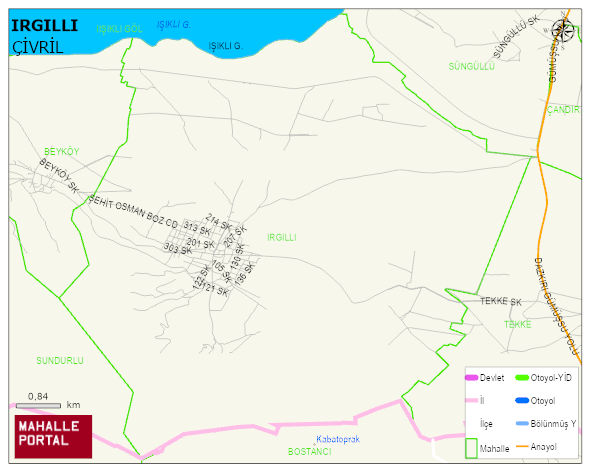Click the dark blue Otoyol legend swatch

[522, 400]
